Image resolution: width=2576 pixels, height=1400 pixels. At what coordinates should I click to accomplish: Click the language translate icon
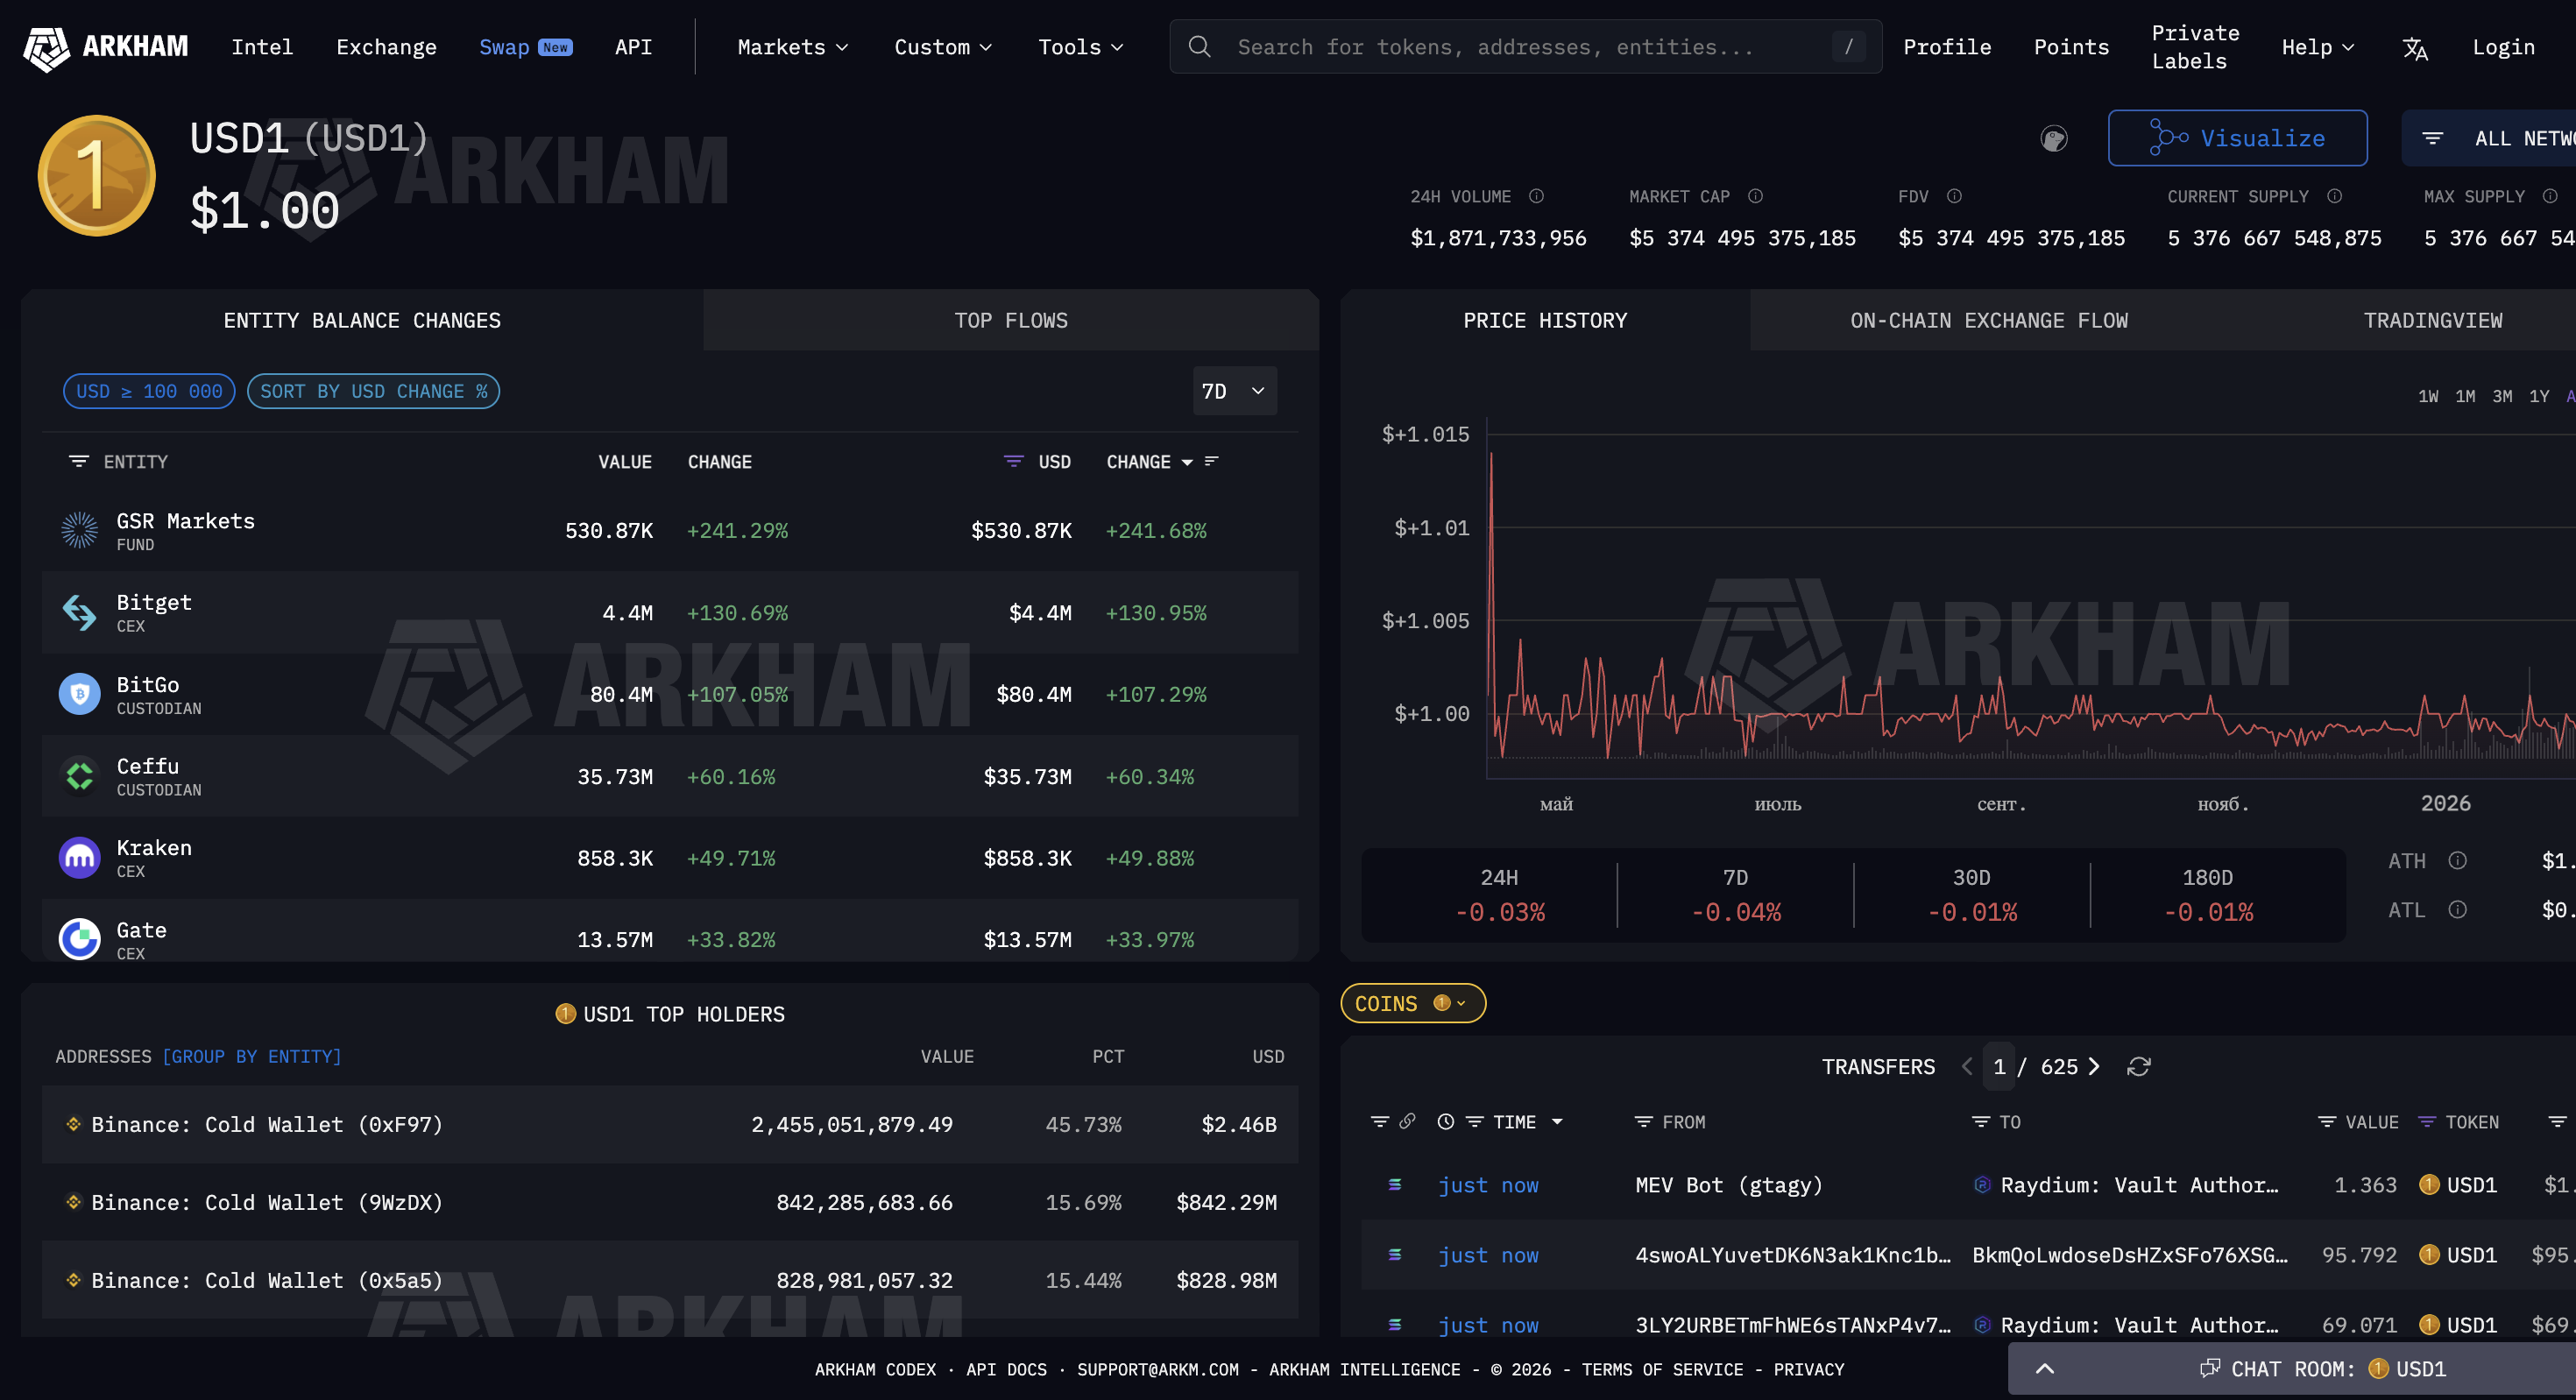click(2414, 48)
